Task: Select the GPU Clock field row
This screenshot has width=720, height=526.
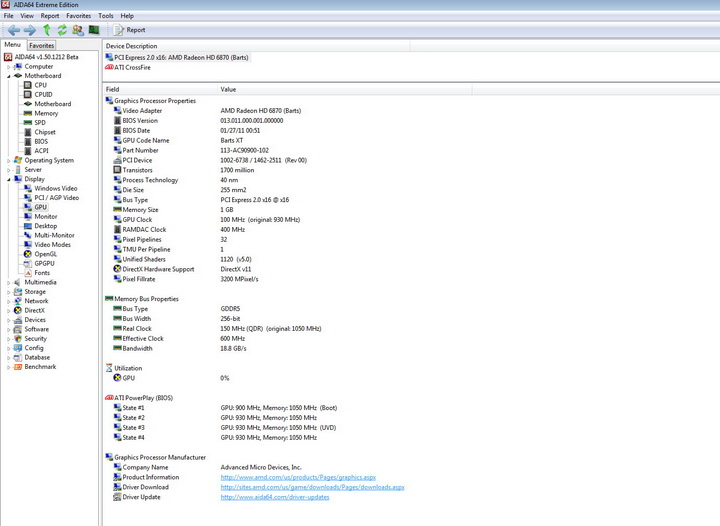Action: [207, 220]
